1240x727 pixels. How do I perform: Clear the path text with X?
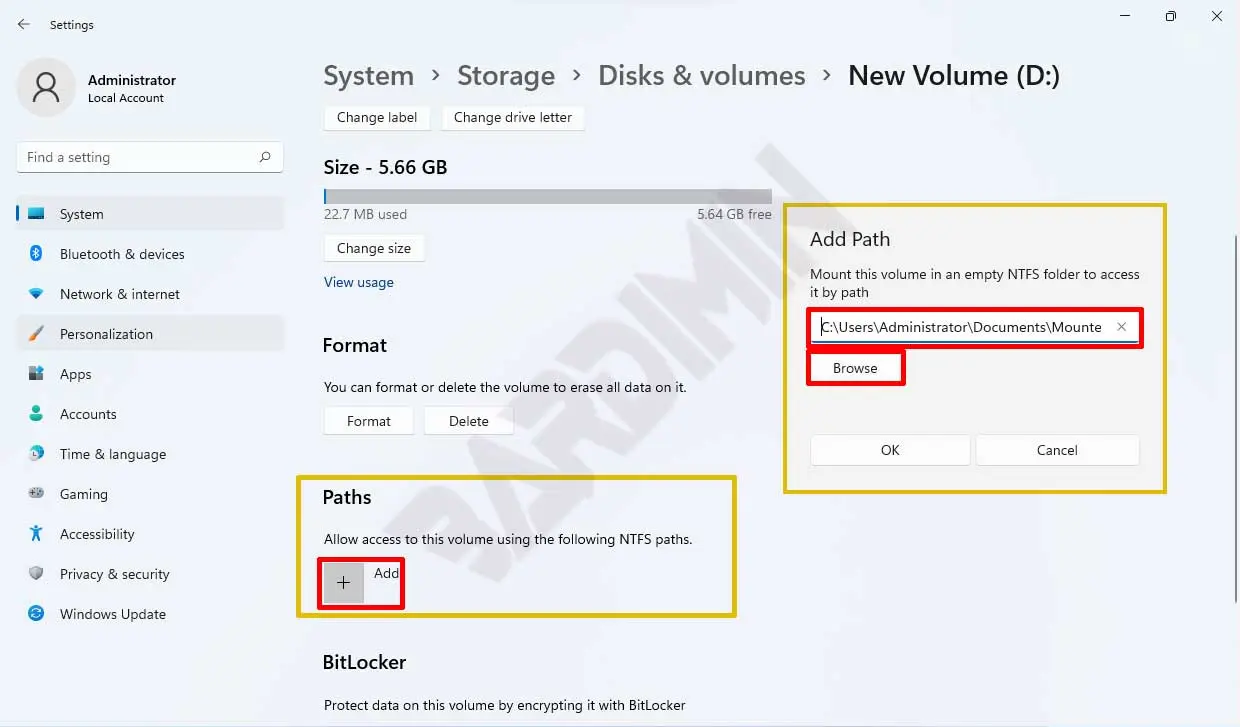click(x=1121, y=327)
